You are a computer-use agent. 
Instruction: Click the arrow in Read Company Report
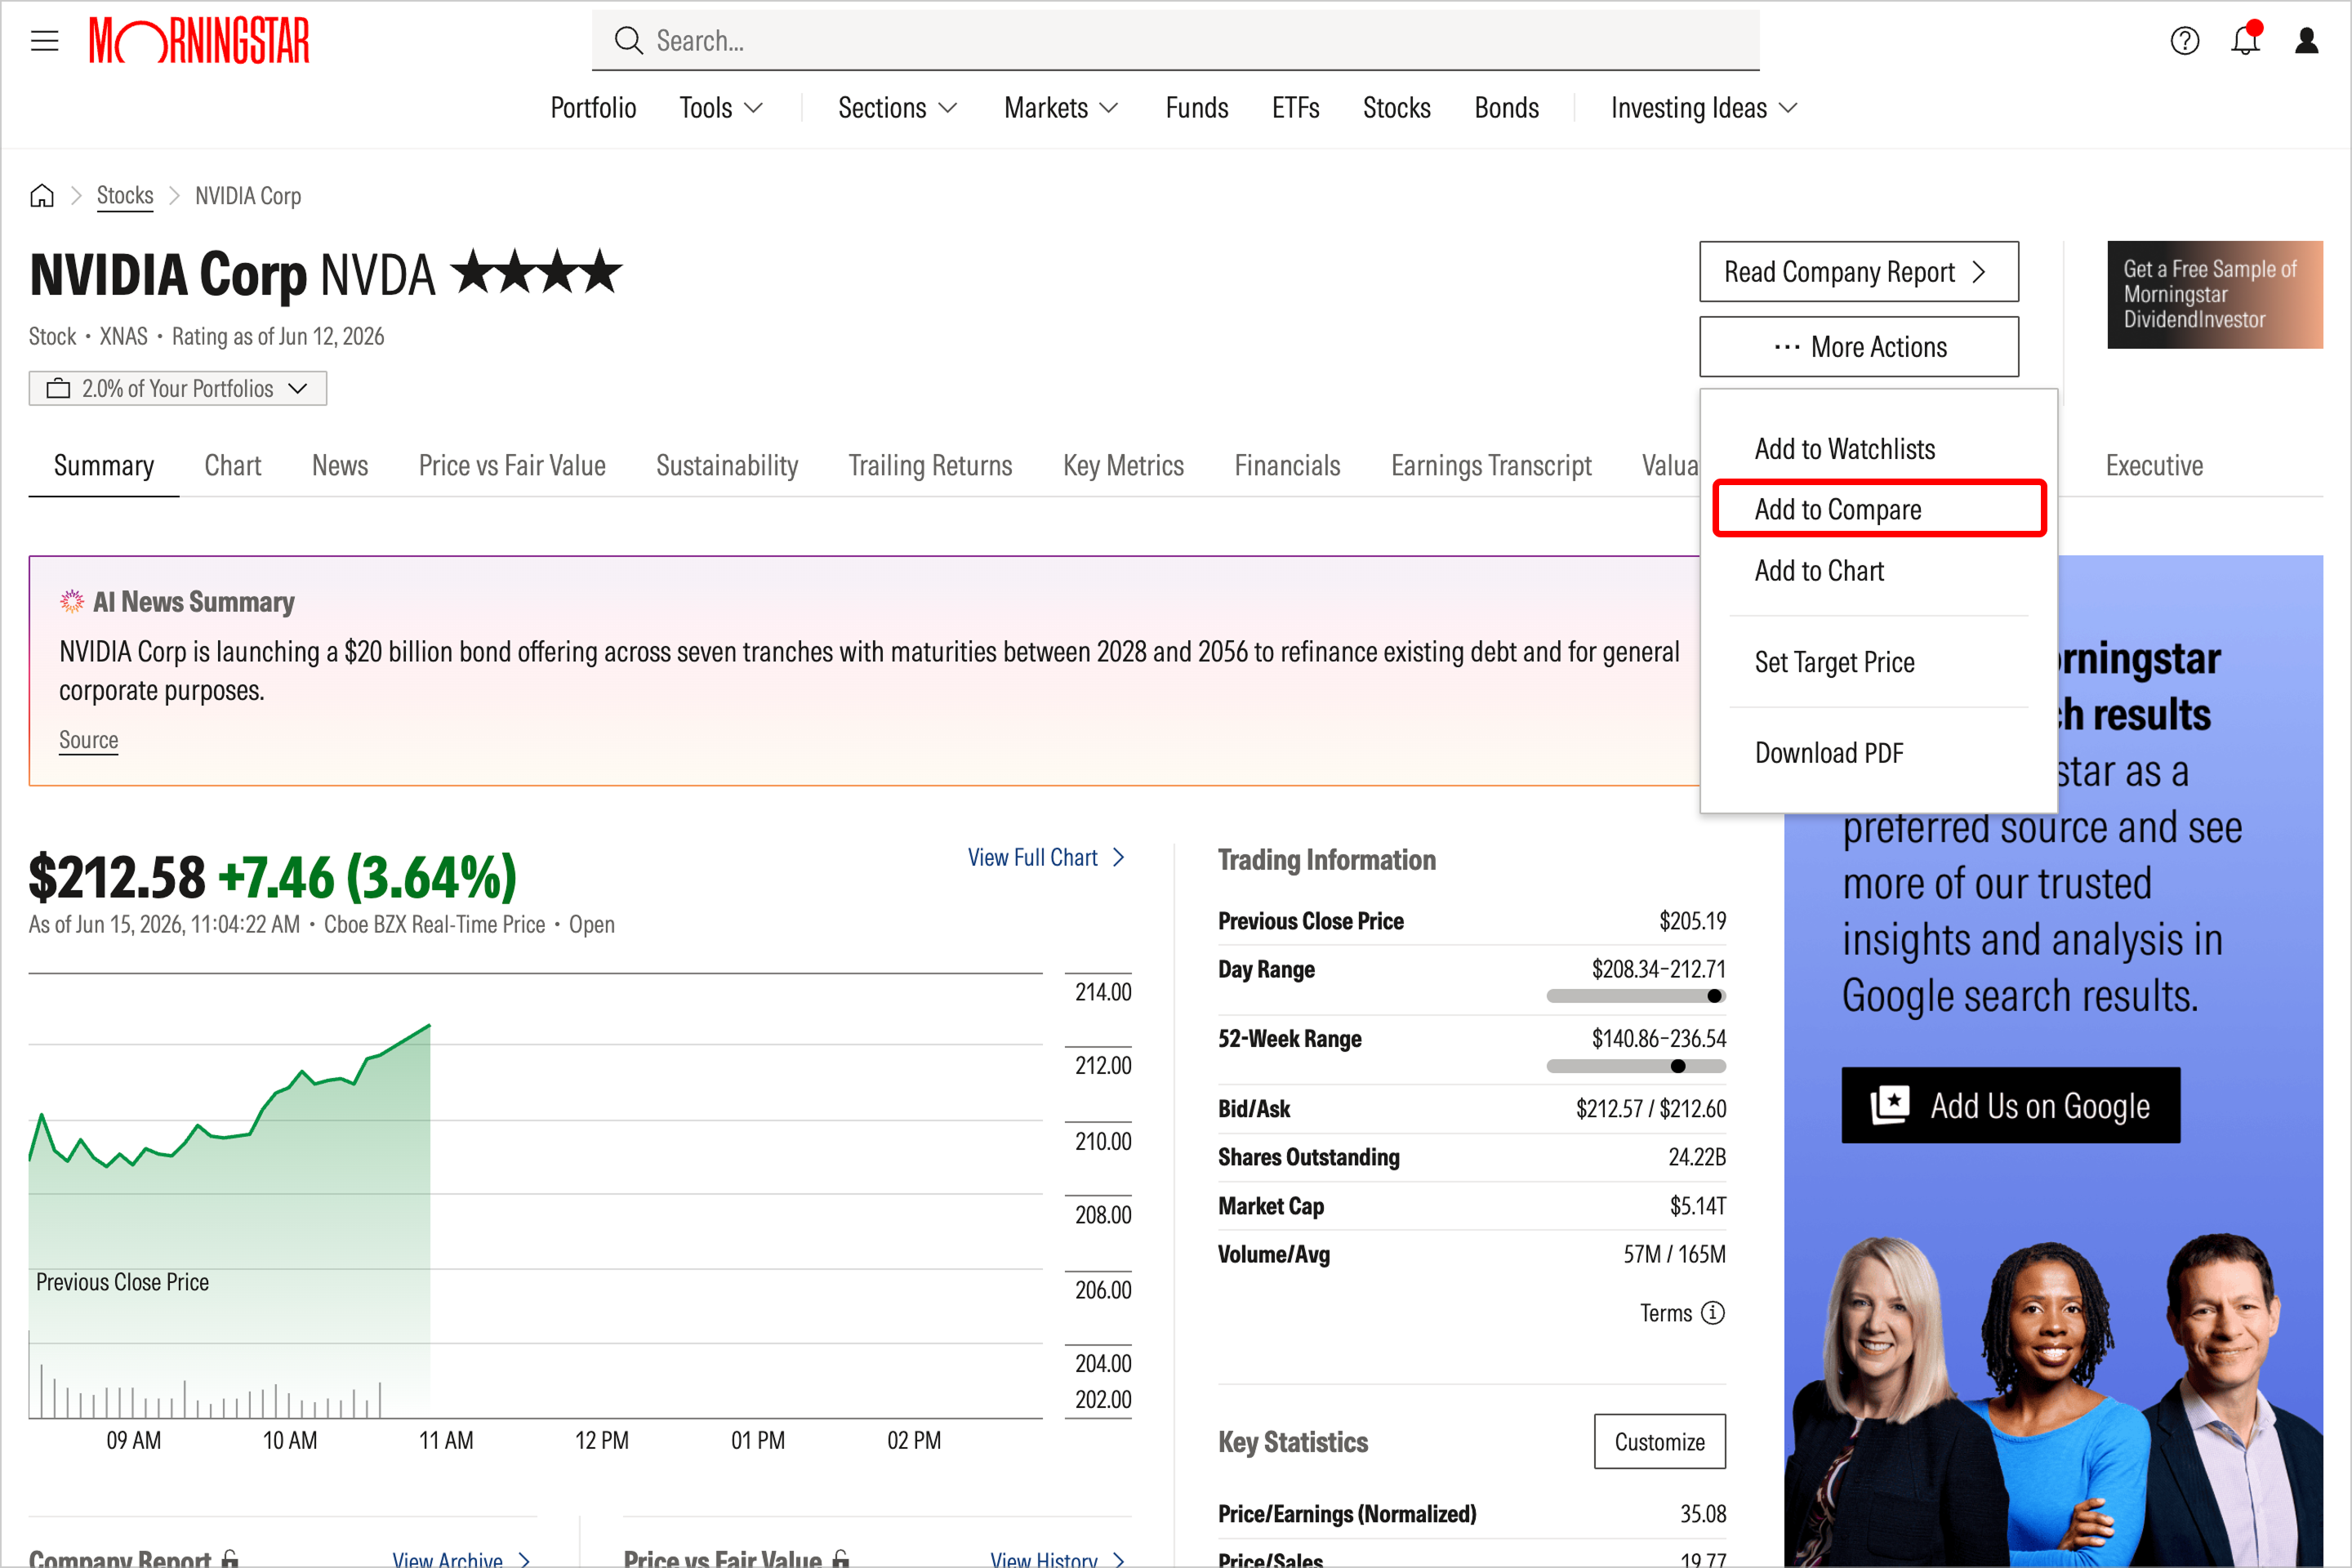click(1978, 272)
